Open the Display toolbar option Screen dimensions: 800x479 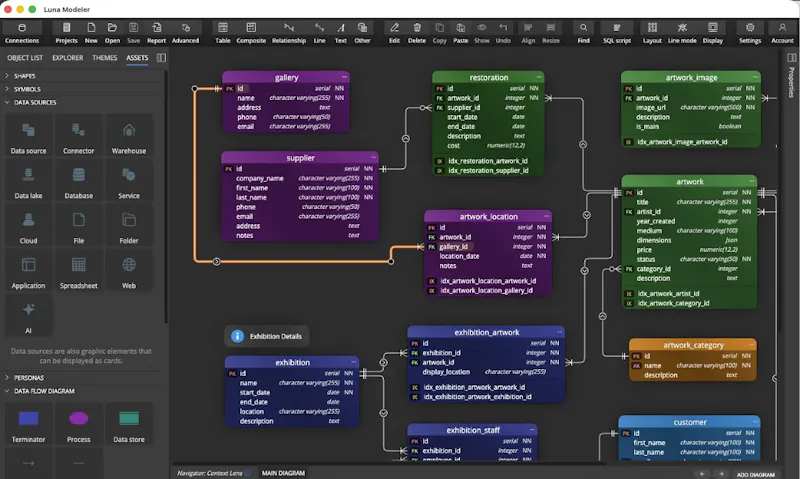click(x=713, y=33)
